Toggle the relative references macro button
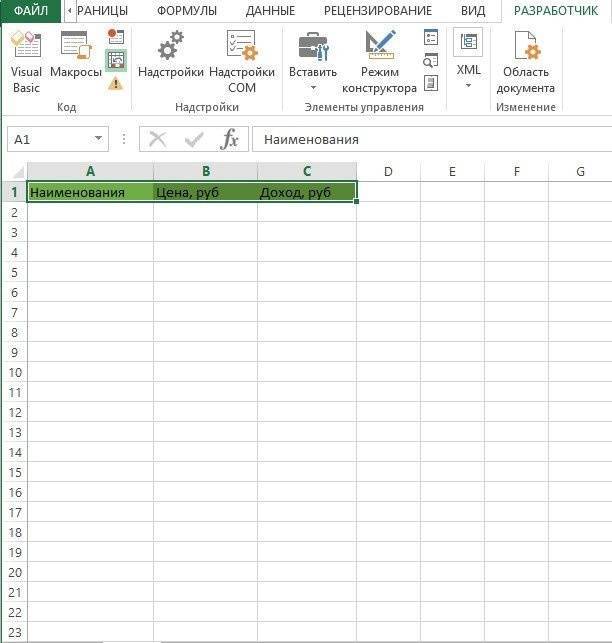The width and height of the screenshot is (612, 643). (115, 60)
